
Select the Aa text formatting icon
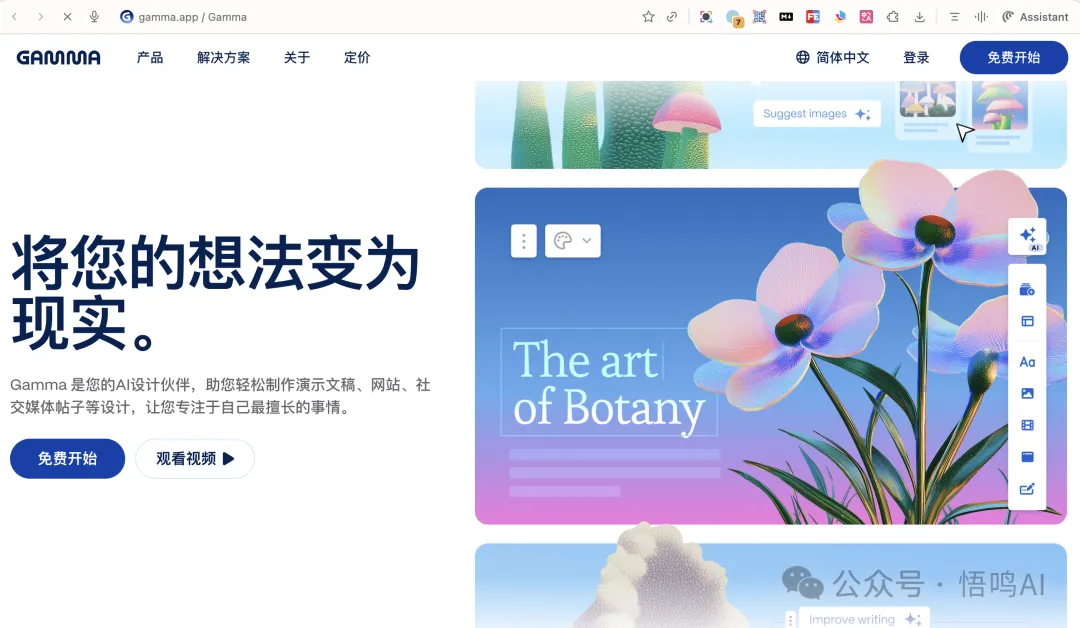[x=1027, y=362]
